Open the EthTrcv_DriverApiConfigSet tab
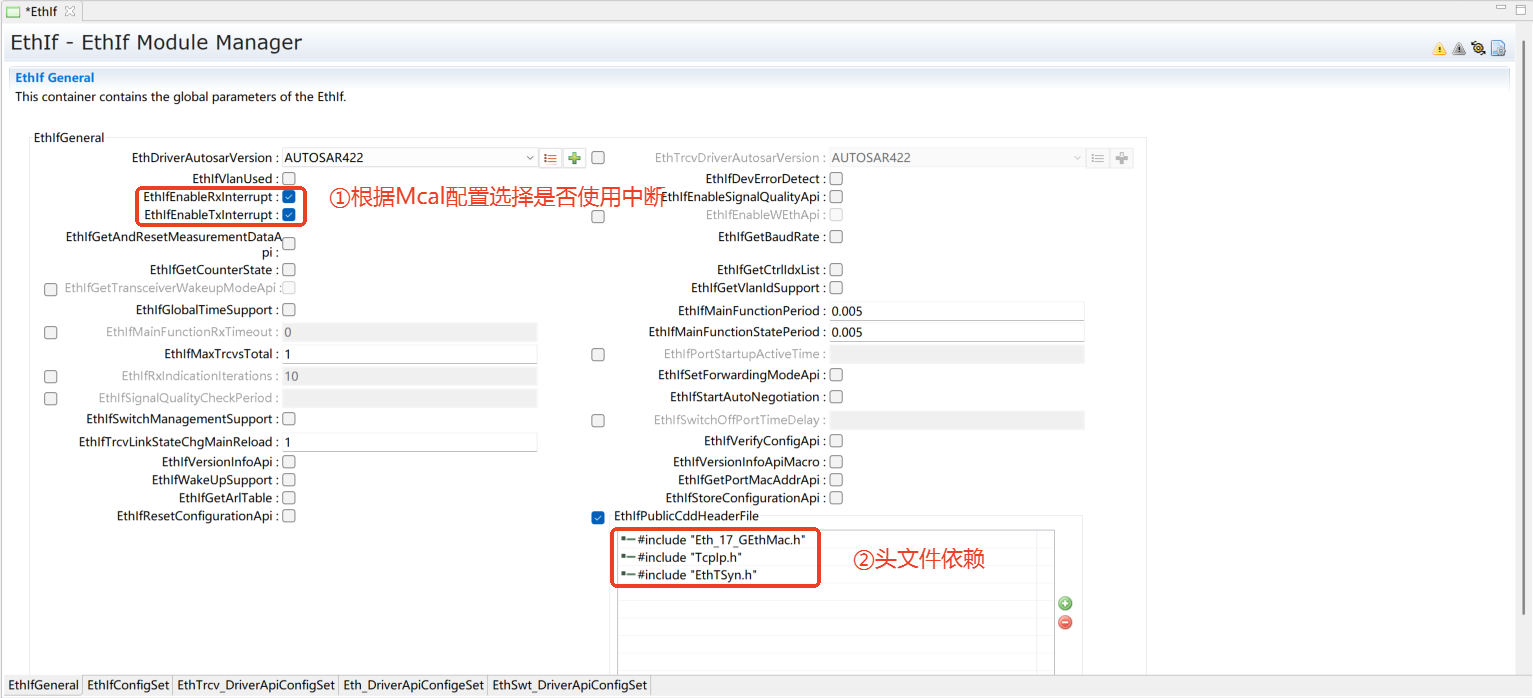The height and width of the screenshot is (698, 1533). pyautogui.click(x=256, y=685)
